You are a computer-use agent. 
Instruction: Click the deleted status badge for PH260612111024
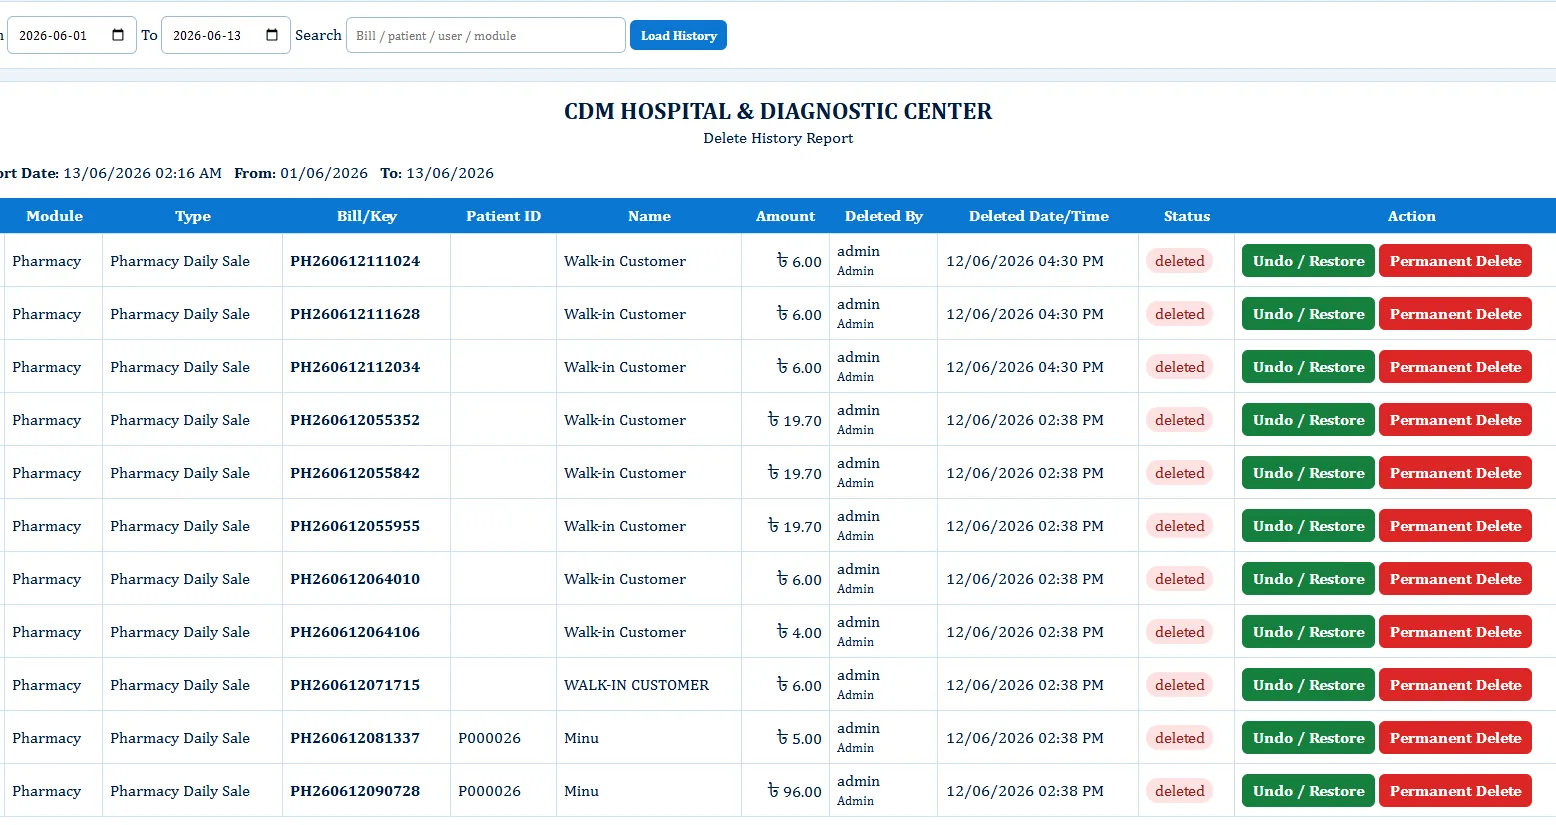point(1179,261)
